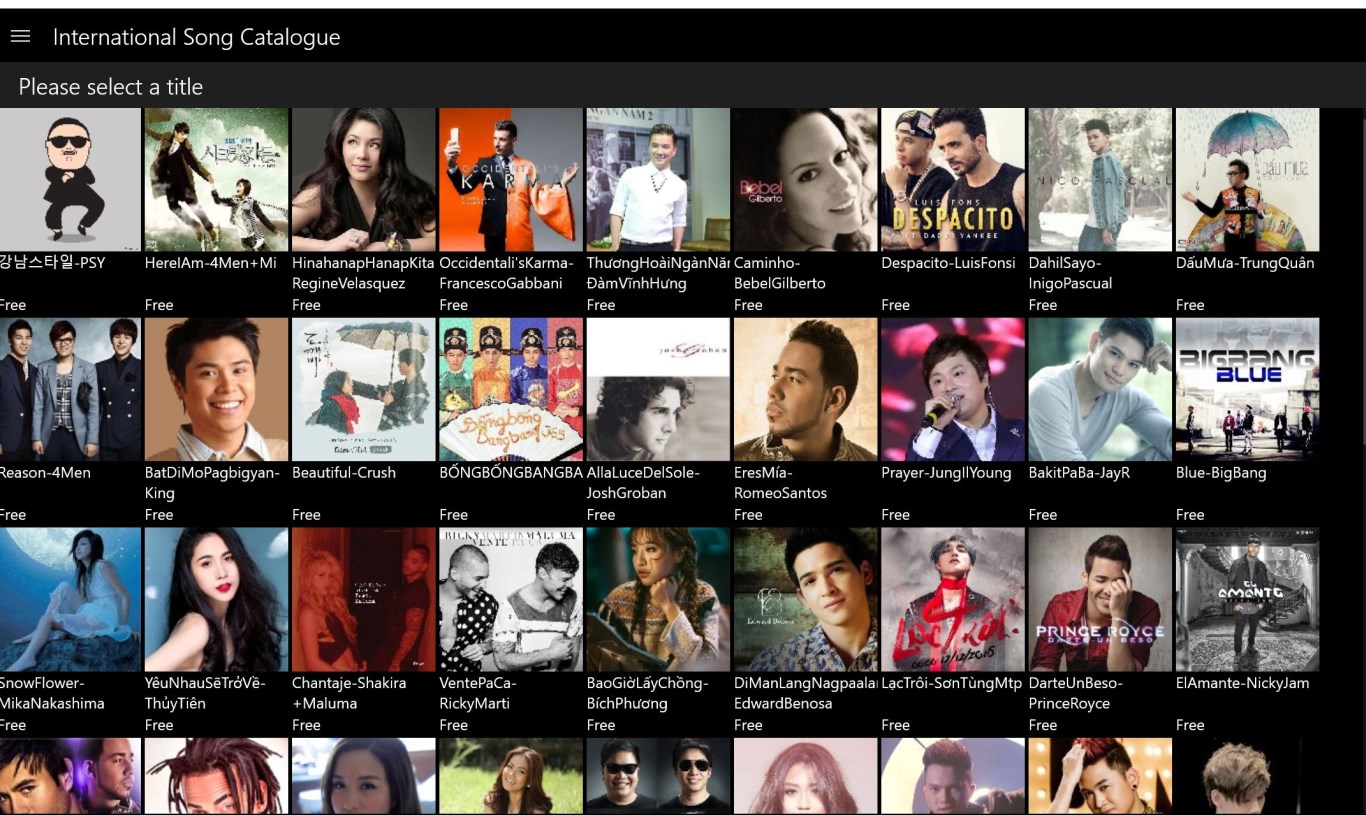Open the Despacito-LuisFonsi album cover
The height and width of the screenshot is (815, 1366).
[x=953, y=179]
